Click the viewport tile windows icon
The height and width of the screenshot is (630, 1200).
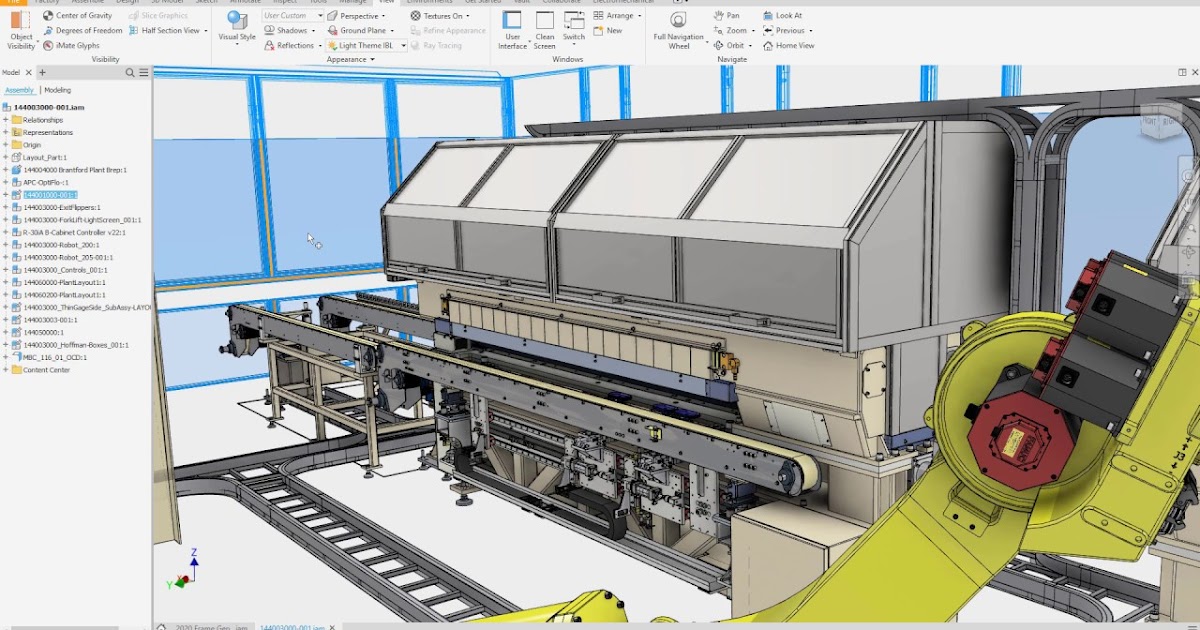pos(1182,73)
